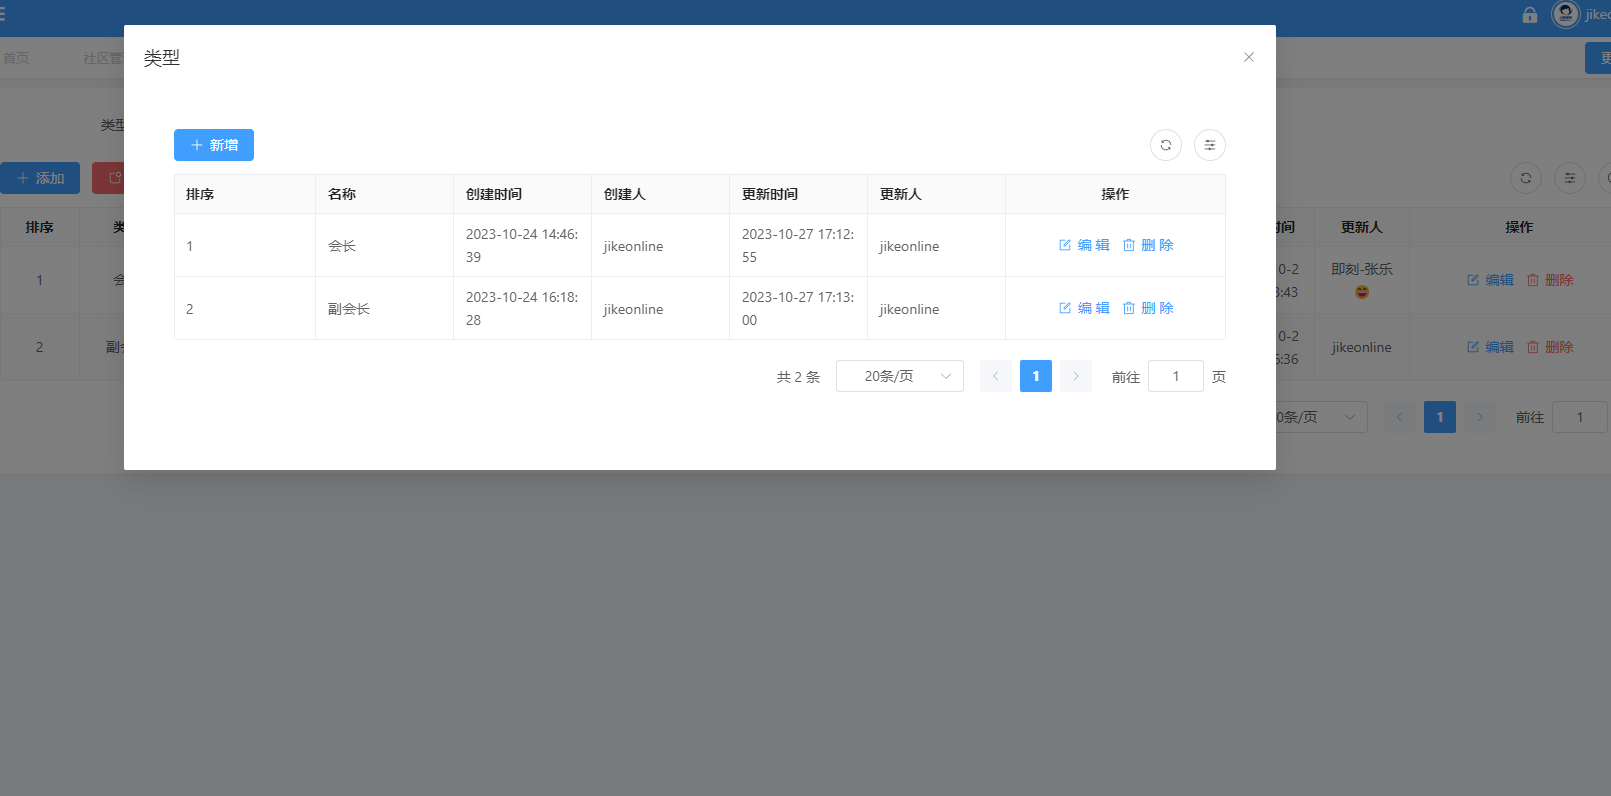Open user avatar menu in header
This screenshot has height=796, width=1611.
[x=1565, y=14]
